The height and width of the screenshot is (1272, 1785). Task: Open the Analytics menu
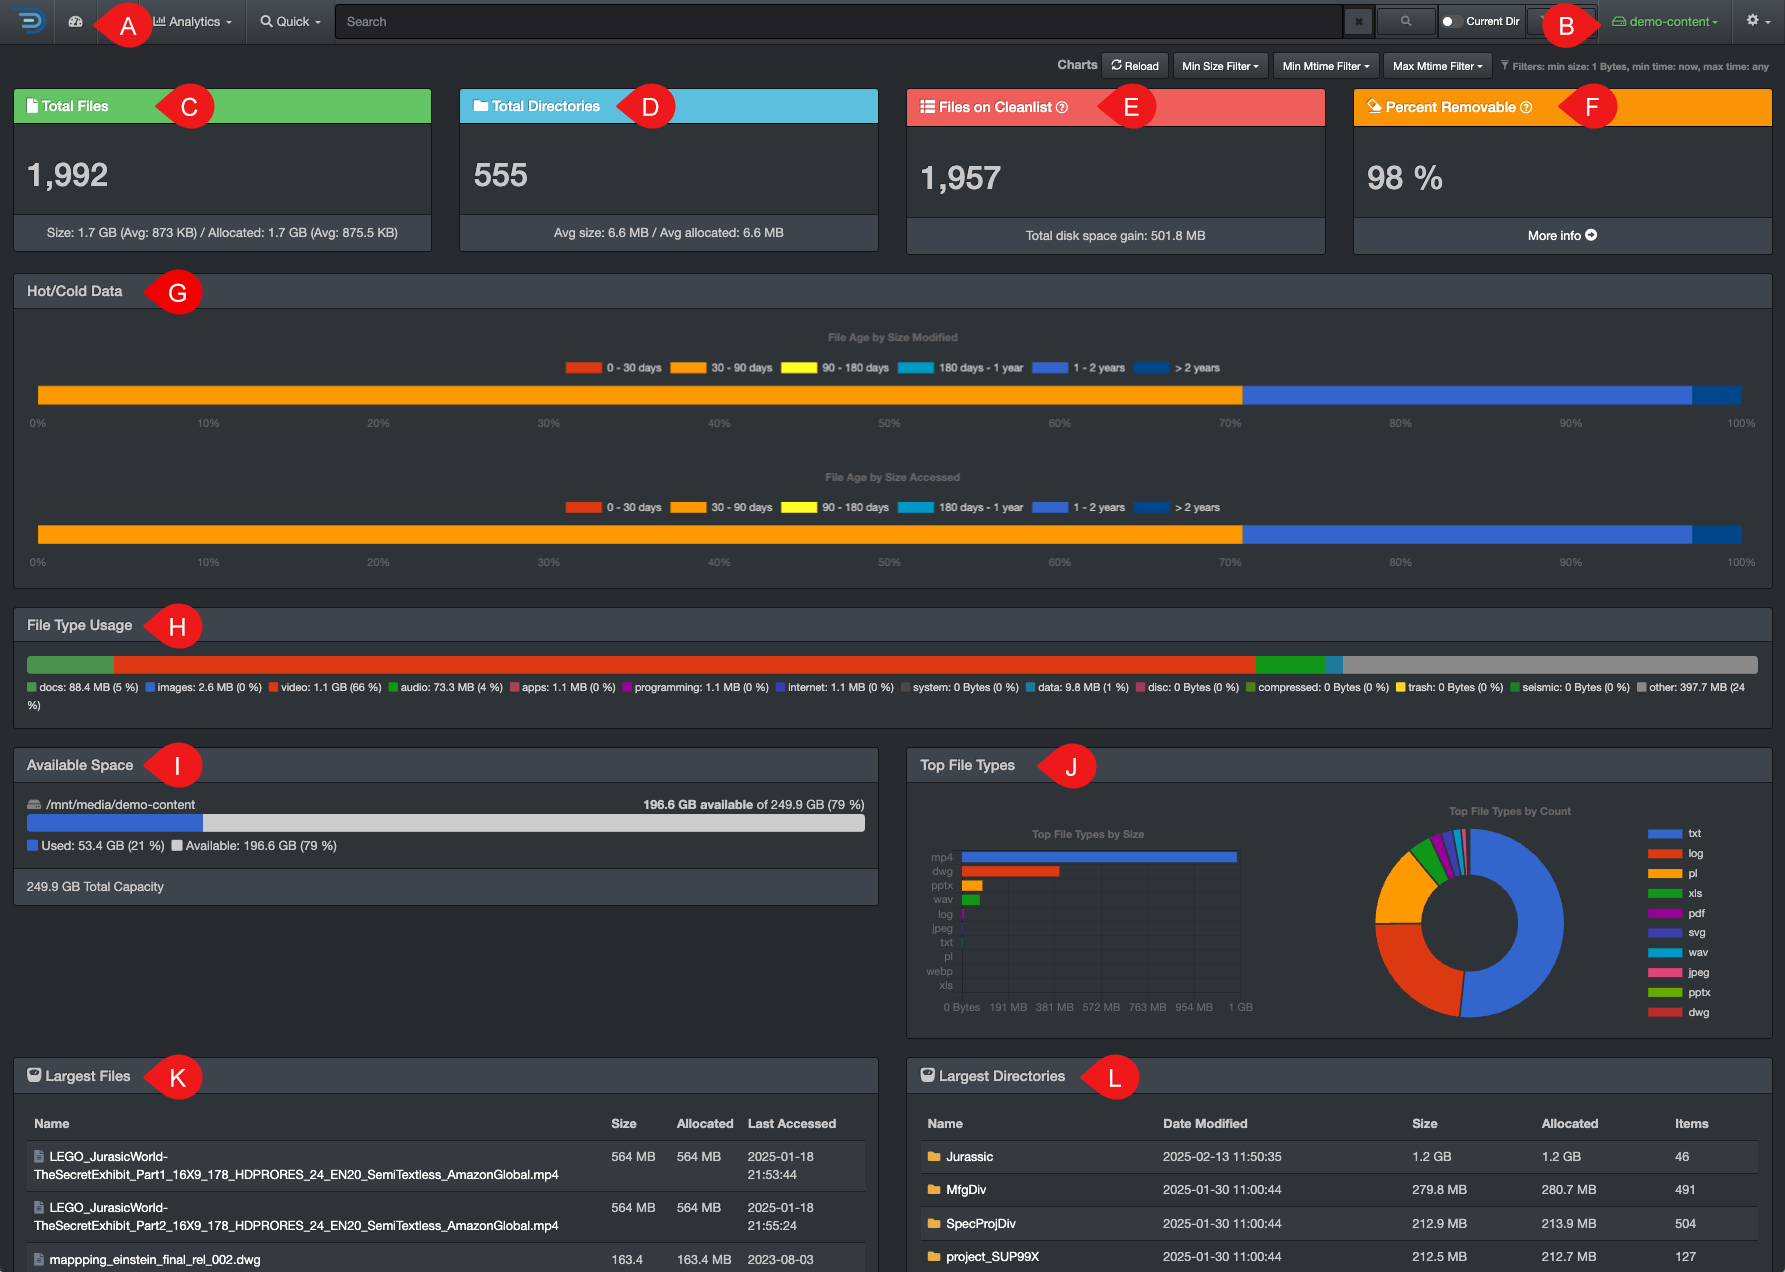191,21
